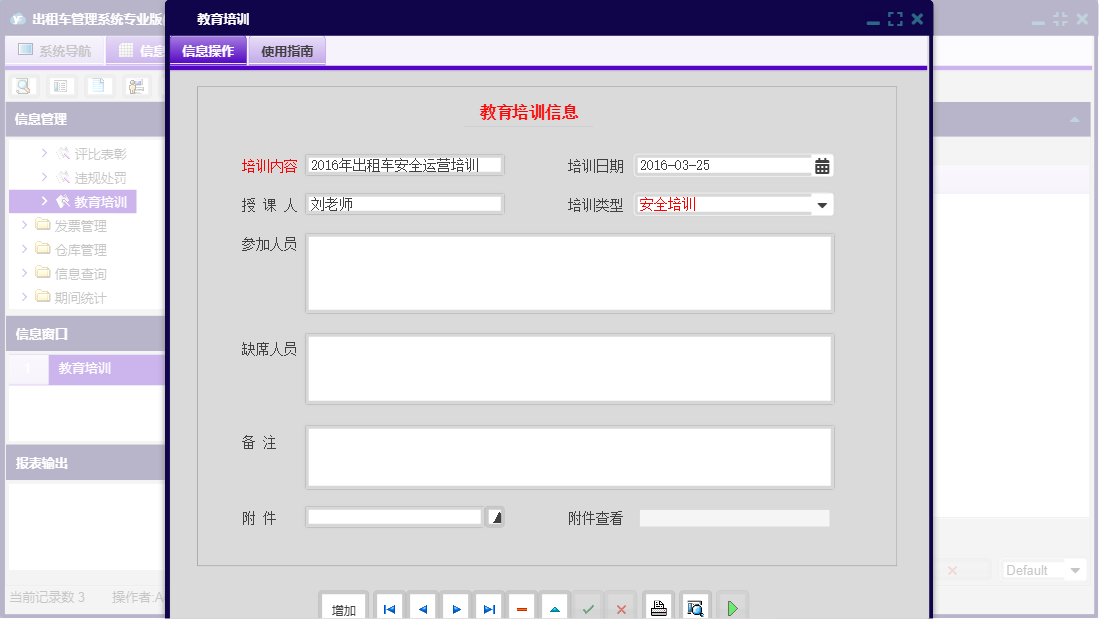
Task: Select the green run arrow icon
Action: [731, 607]
